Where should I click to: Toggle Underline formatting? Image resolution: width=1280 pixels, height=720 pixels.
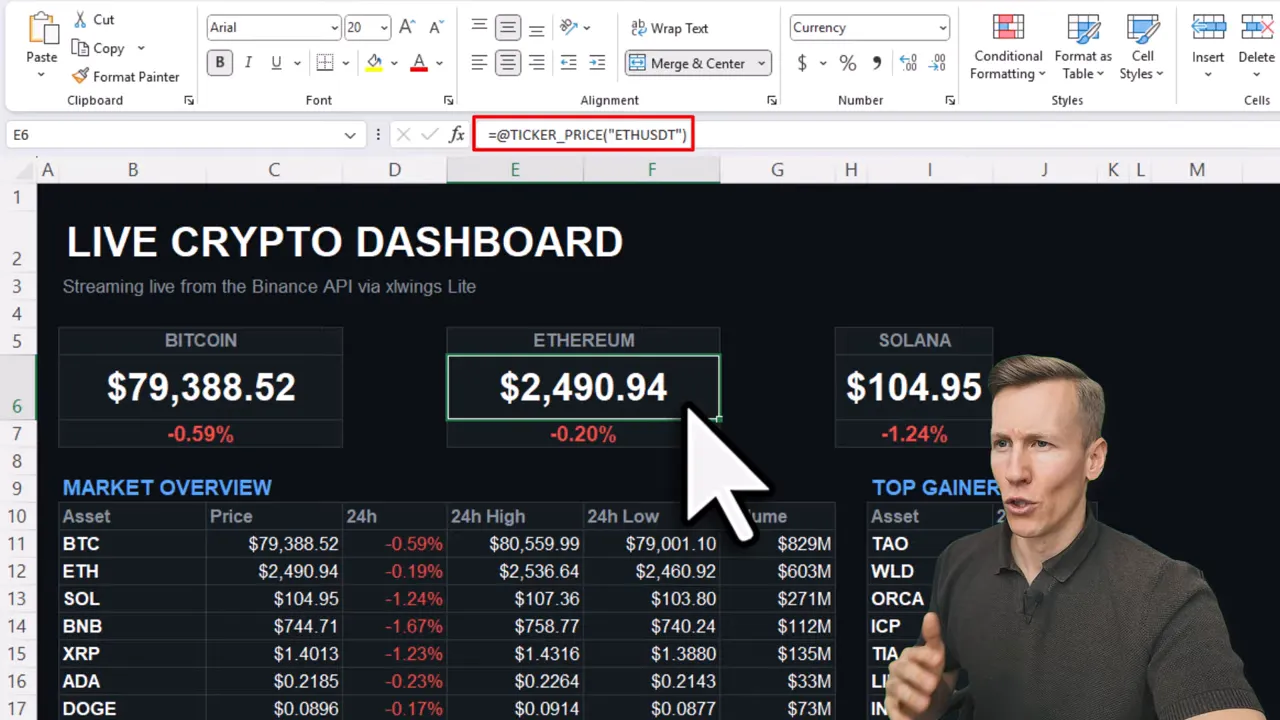point(276,63)
